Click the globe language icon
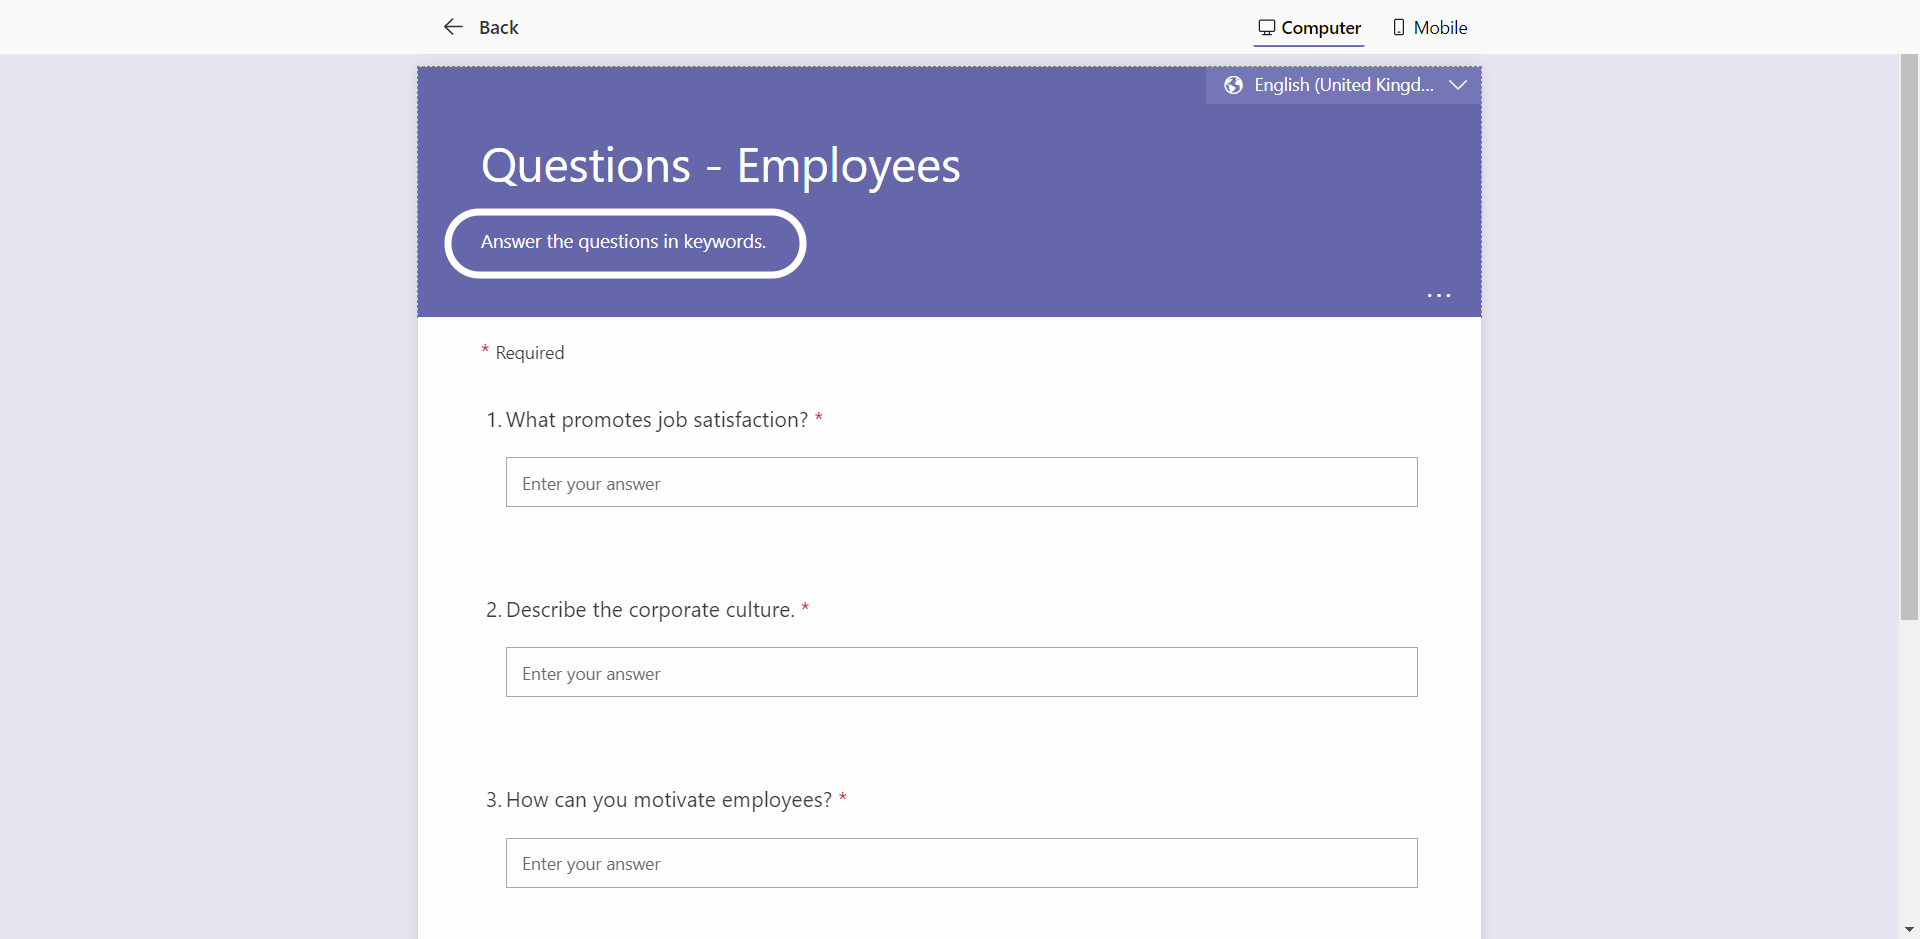 [1234, 85]
